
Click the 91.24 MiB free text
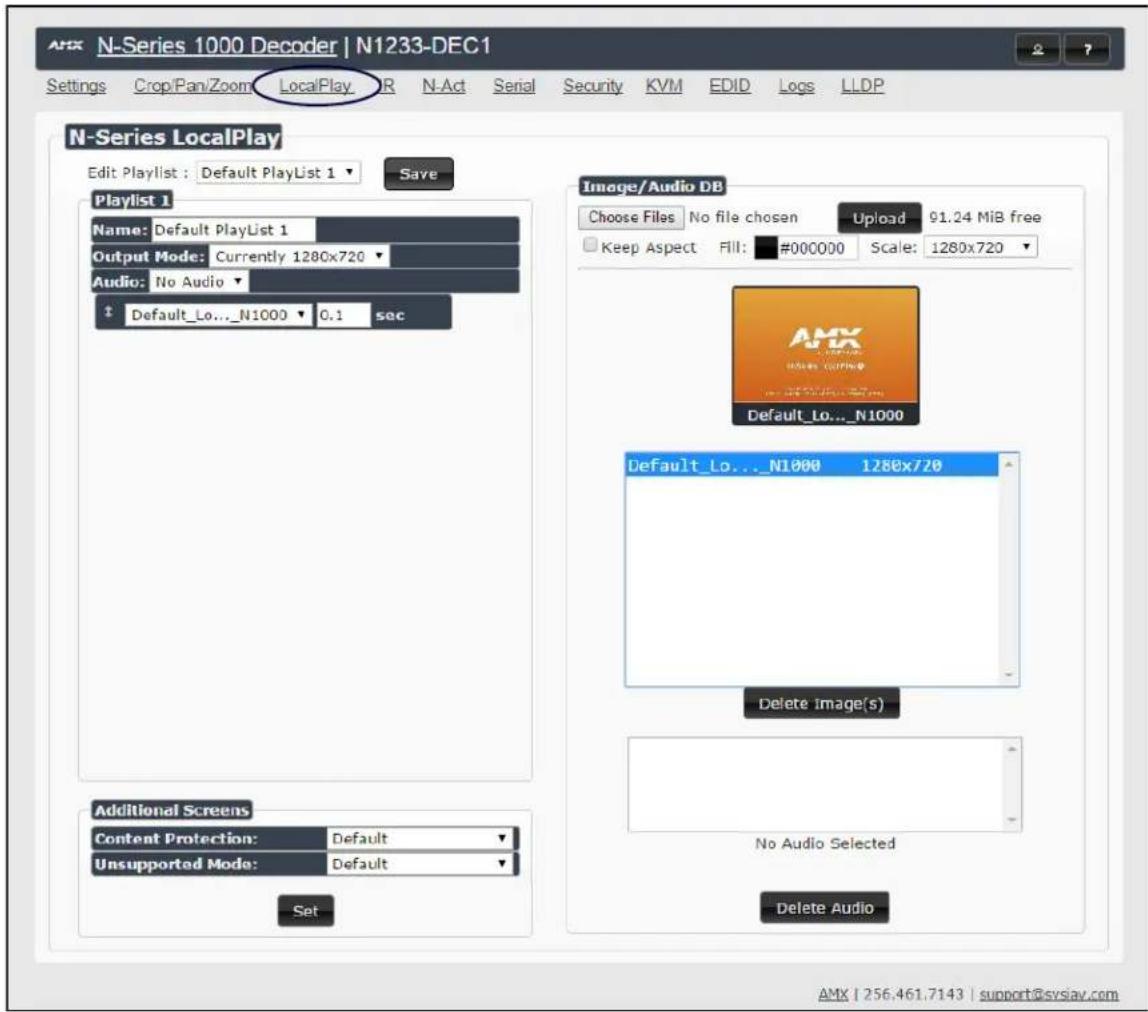pos(985,217)
